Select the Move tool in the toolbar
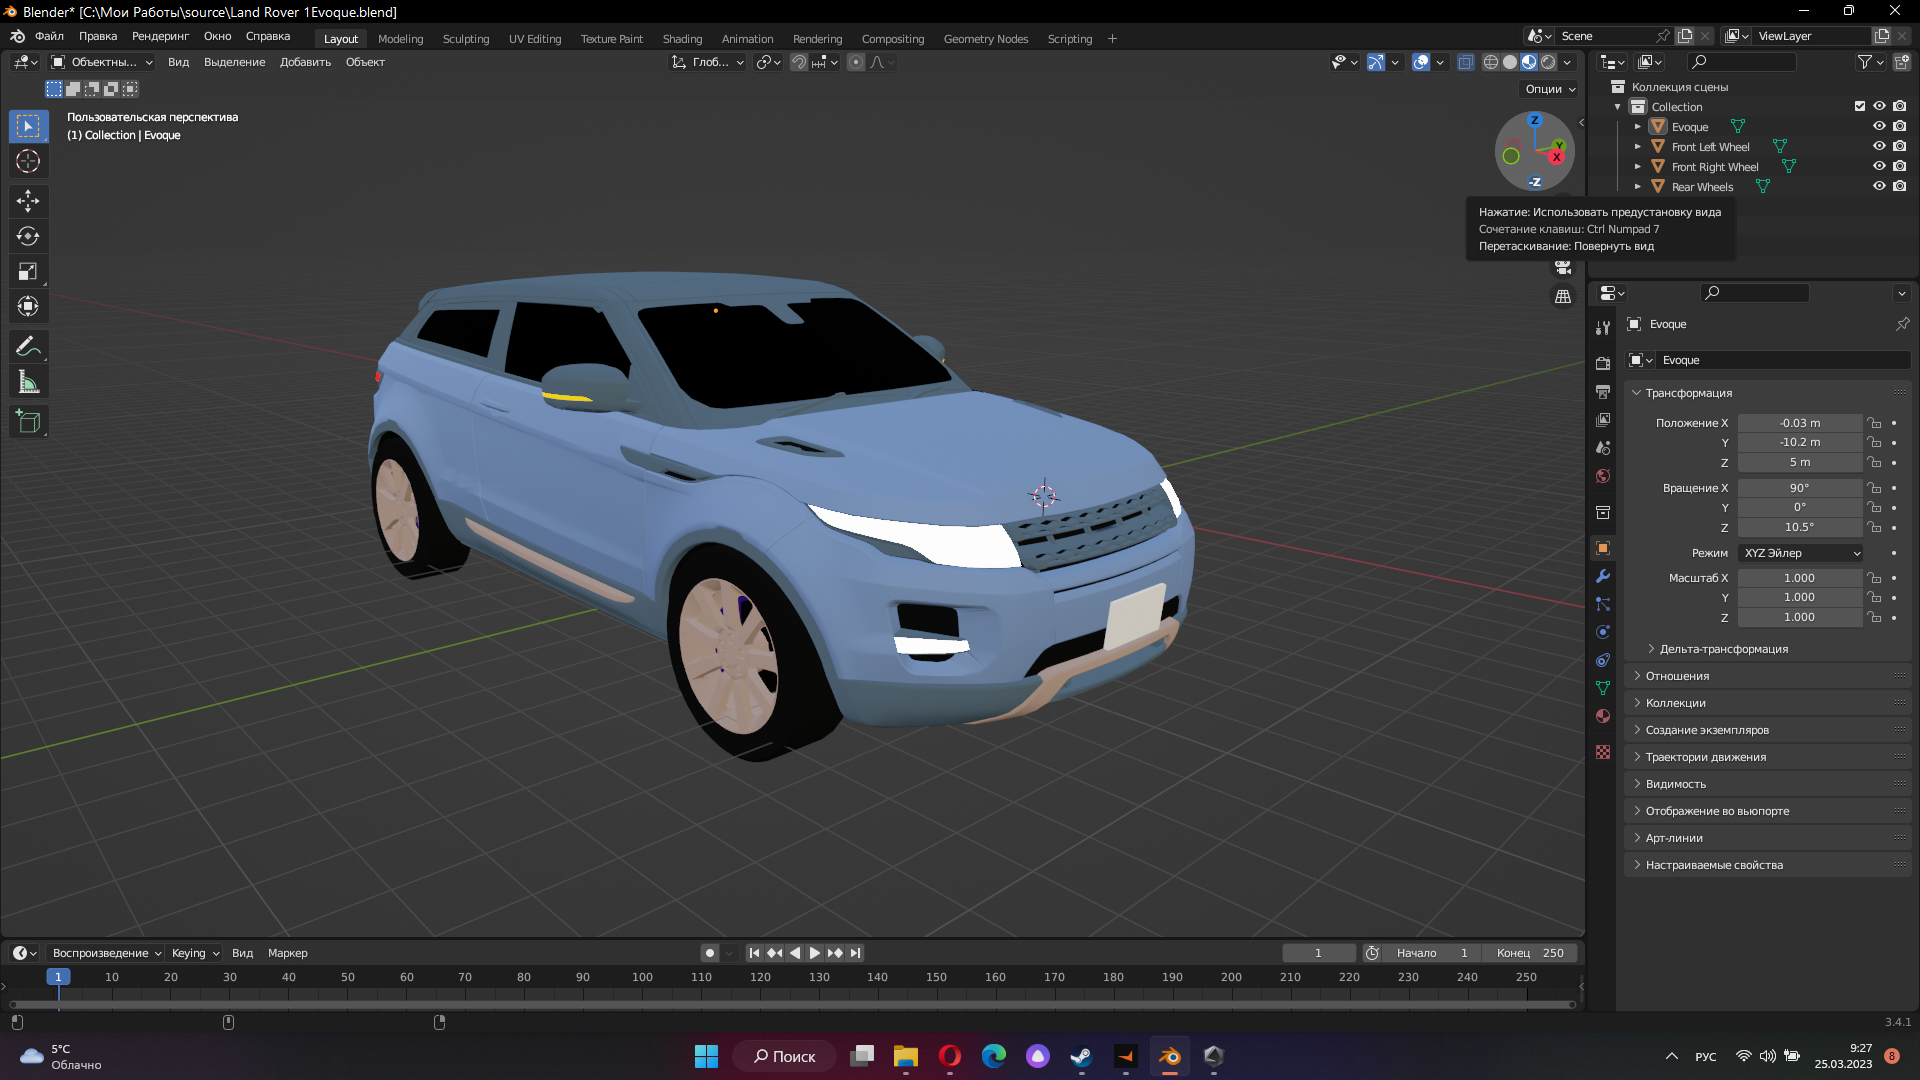 coord(28,201)
